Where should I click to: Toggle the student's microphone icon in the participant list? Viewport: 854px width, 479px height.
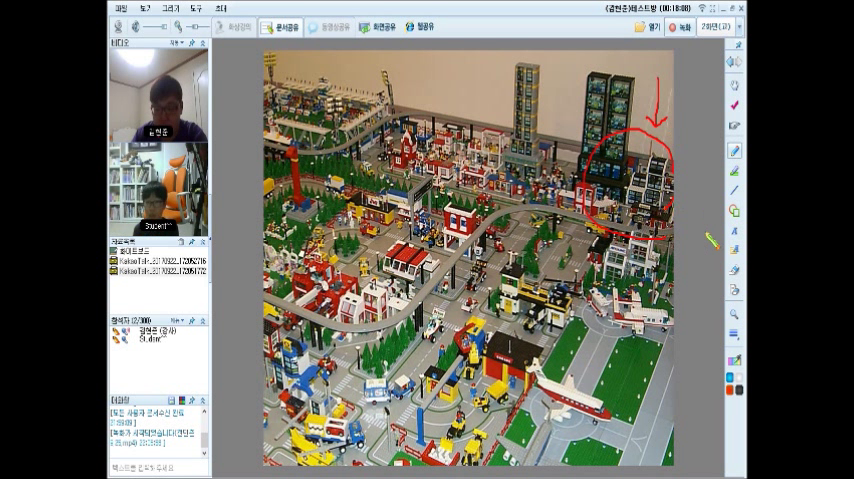pos(126,339)
